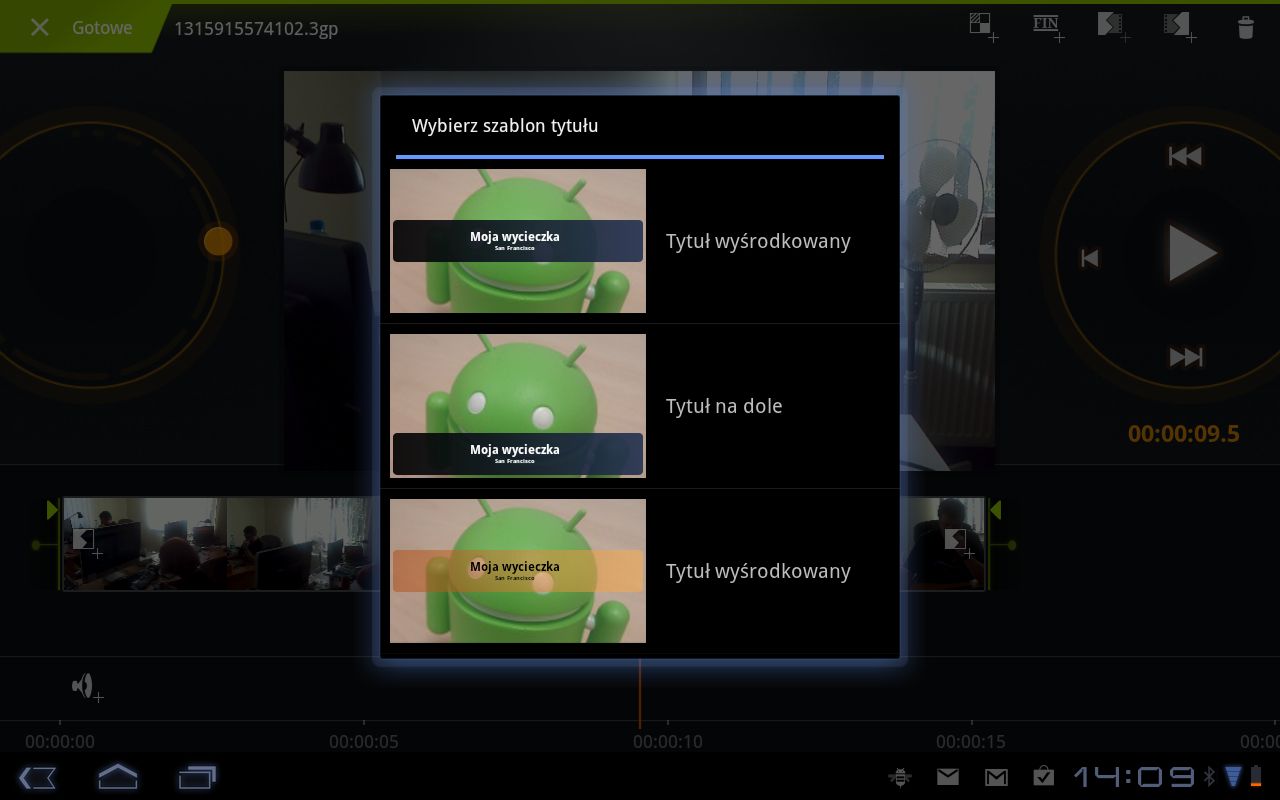Click transition icon on the right timeline clip
The height and width of the screenshot is (800, 1280).
pyautogui.click(x=958, y=541)
